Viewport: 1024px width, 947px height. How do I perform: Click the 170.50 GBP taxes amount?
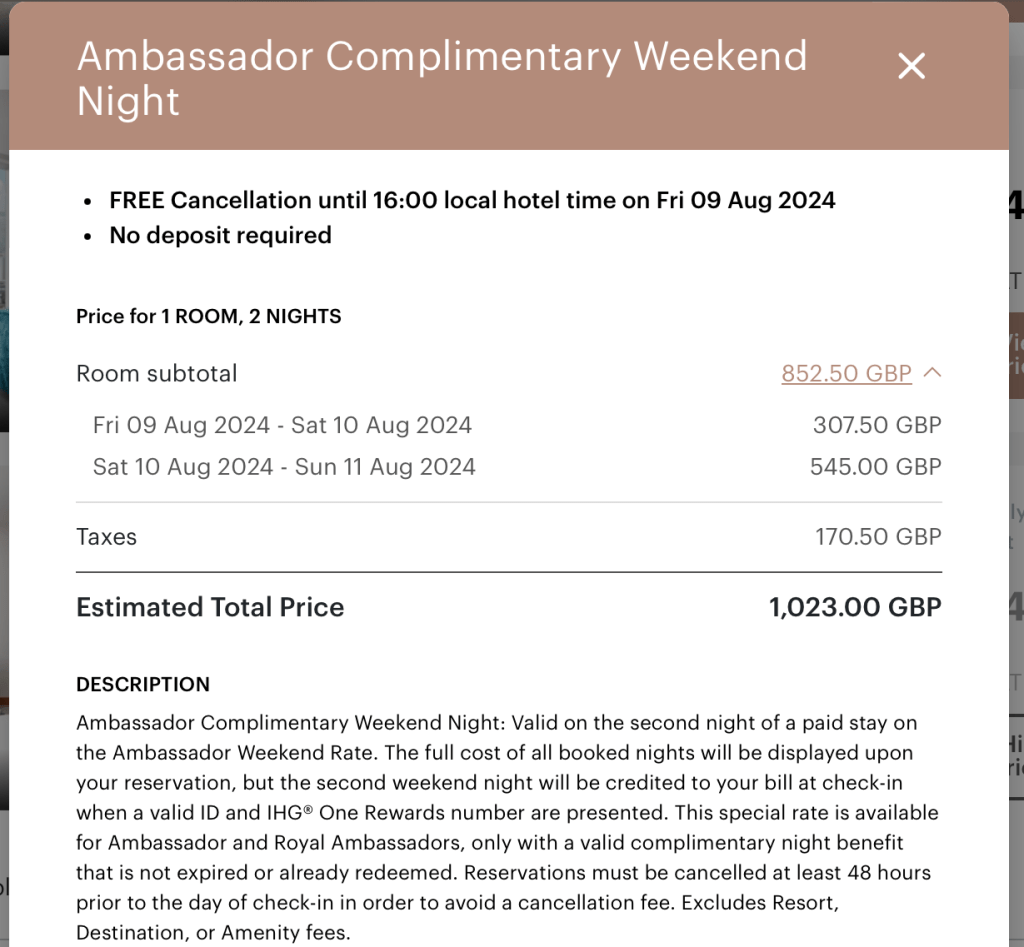[878, 536]
